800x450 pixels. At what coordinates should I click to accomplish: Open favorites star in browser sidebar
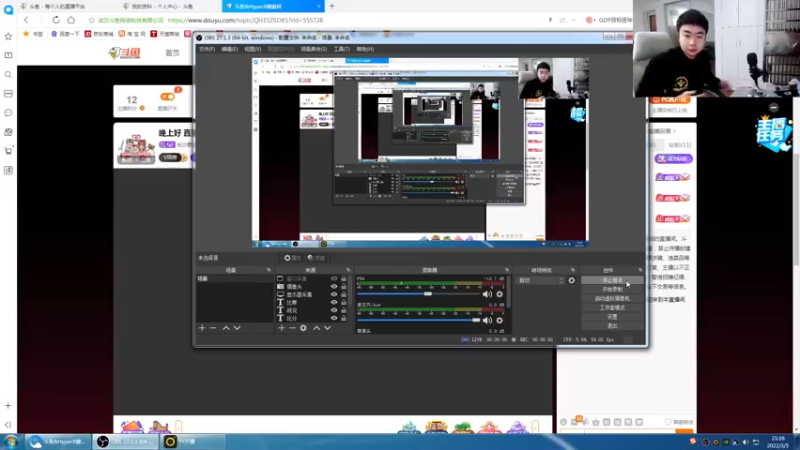pos(8,36)
